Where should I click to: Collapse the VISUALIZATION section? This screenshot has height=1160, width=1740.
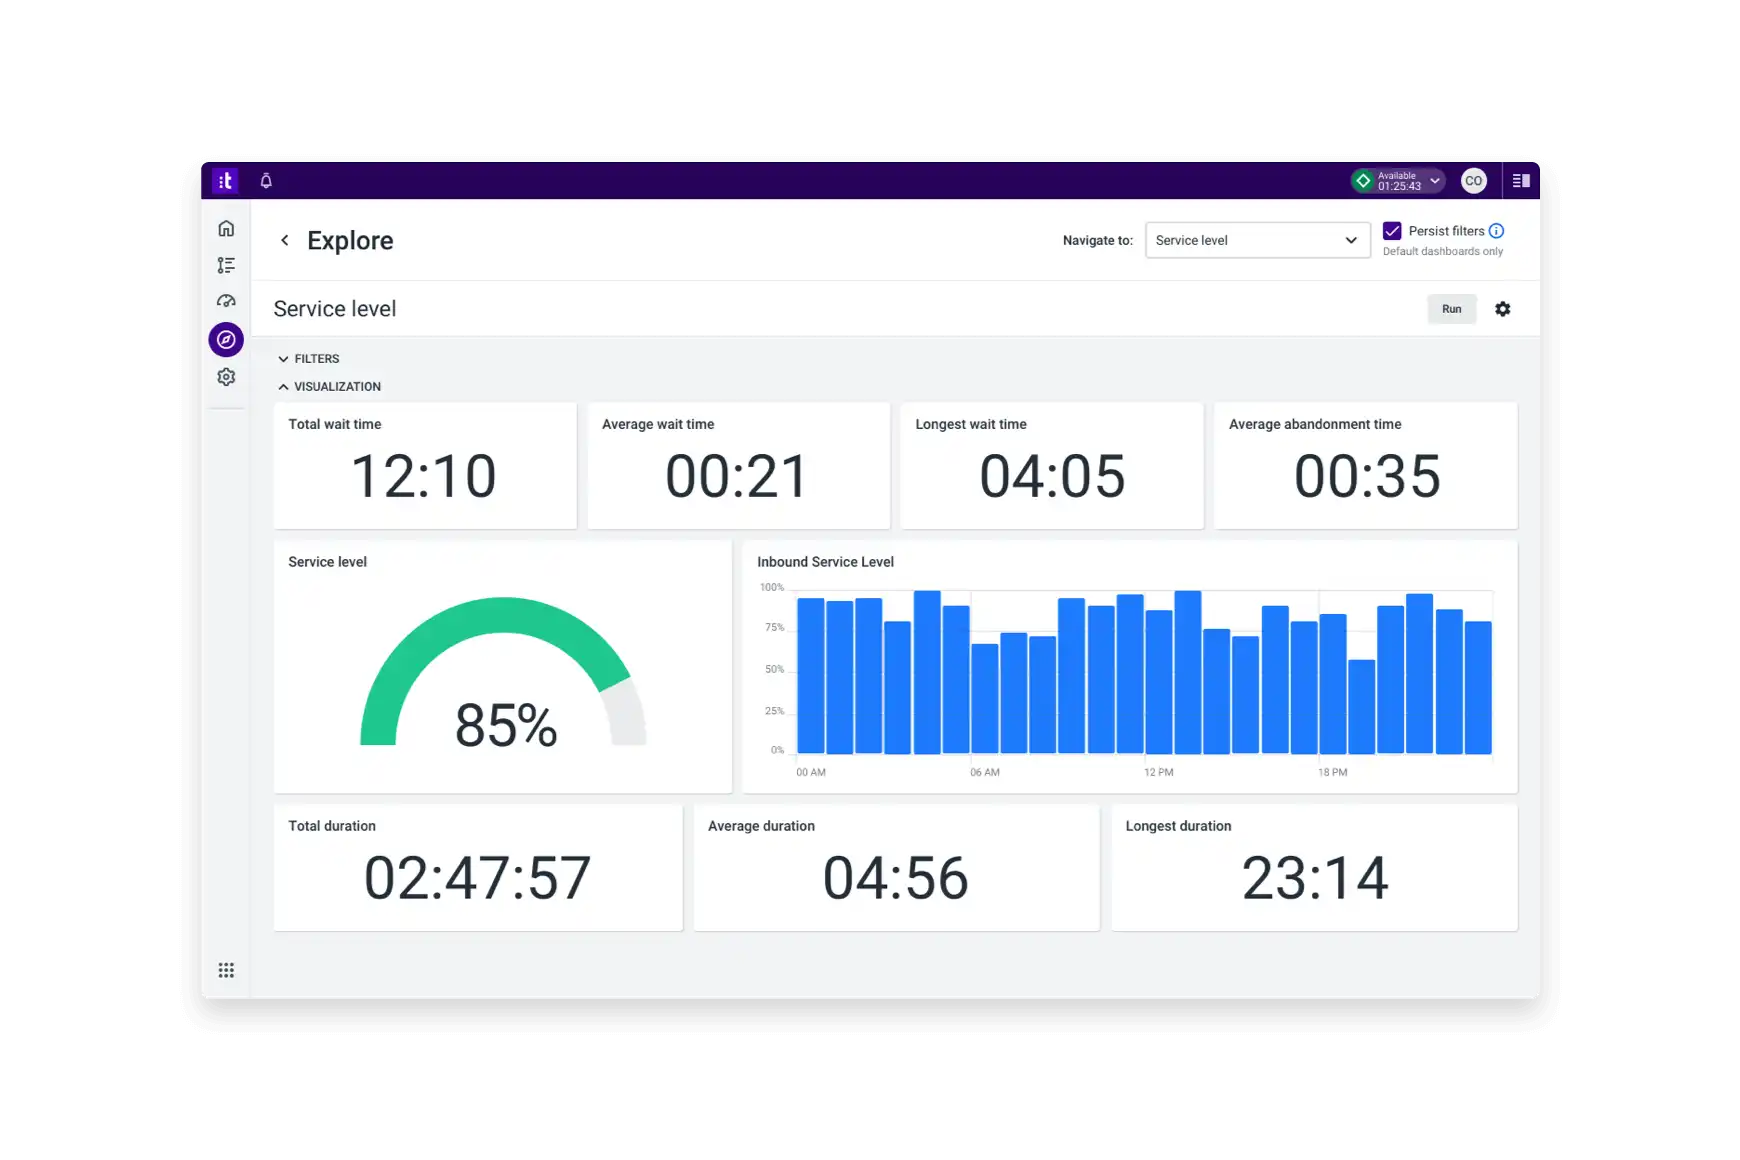pos(329,386)
